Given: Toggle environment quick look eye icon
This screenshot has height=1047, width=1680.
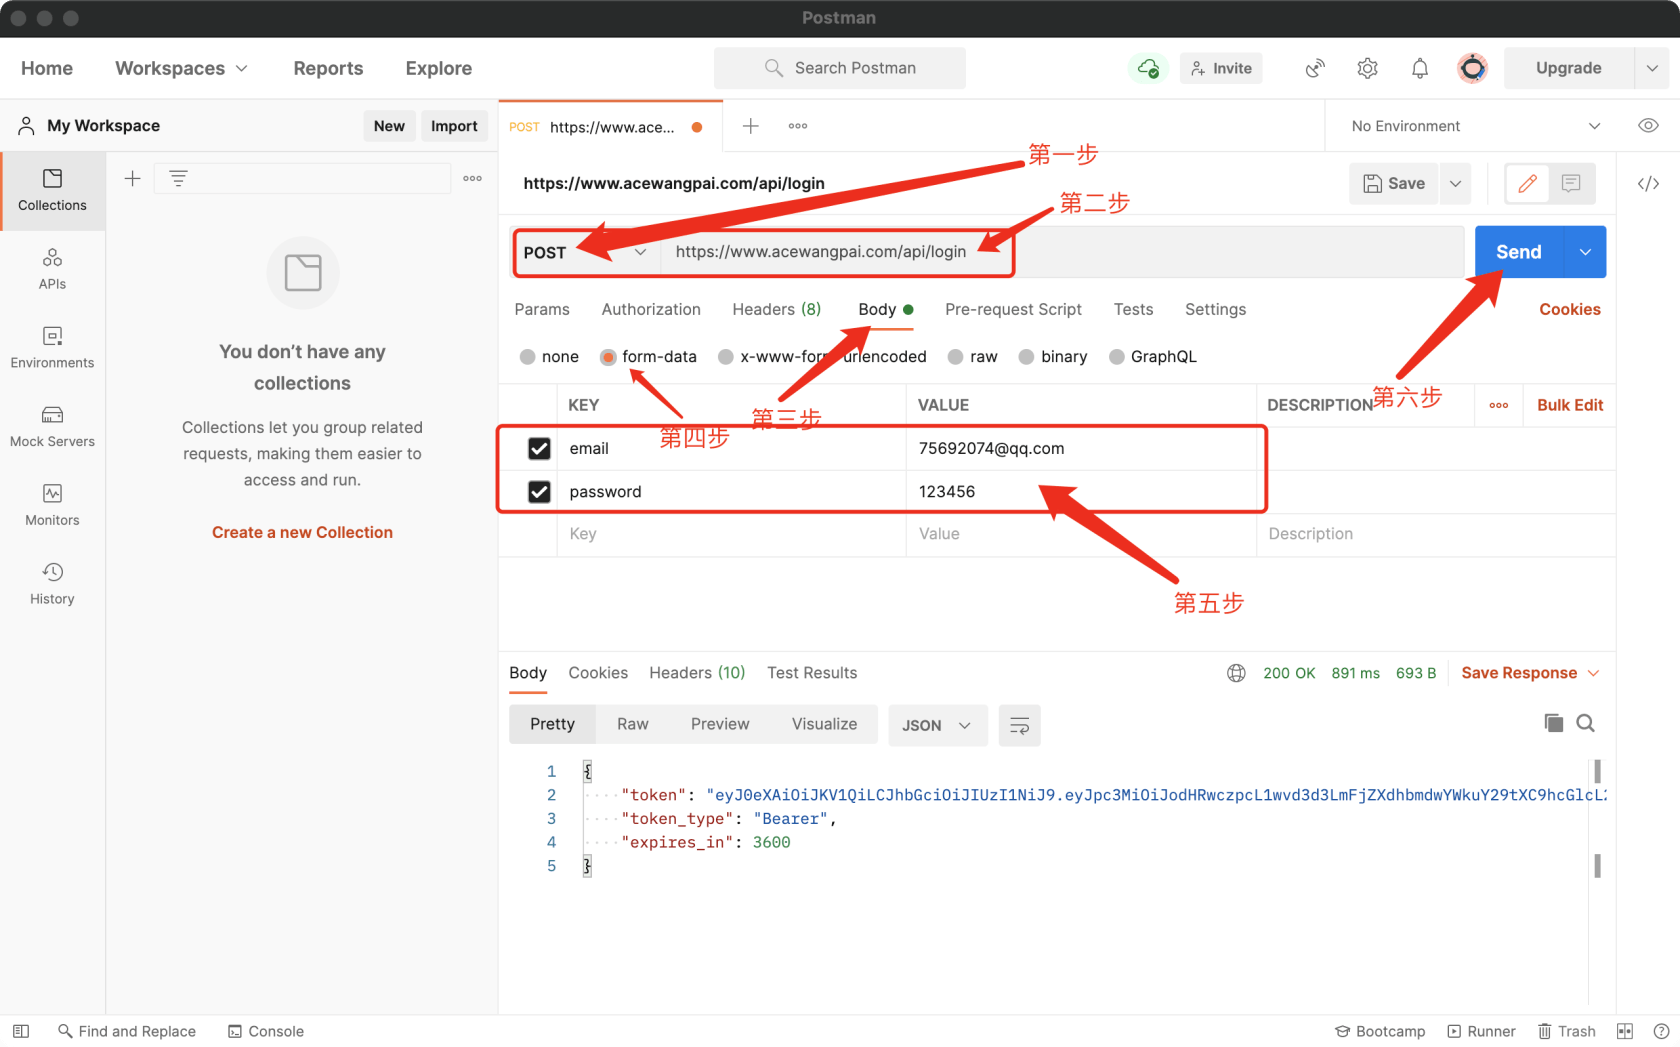Looking at the screenshot, I should 1648,126.
